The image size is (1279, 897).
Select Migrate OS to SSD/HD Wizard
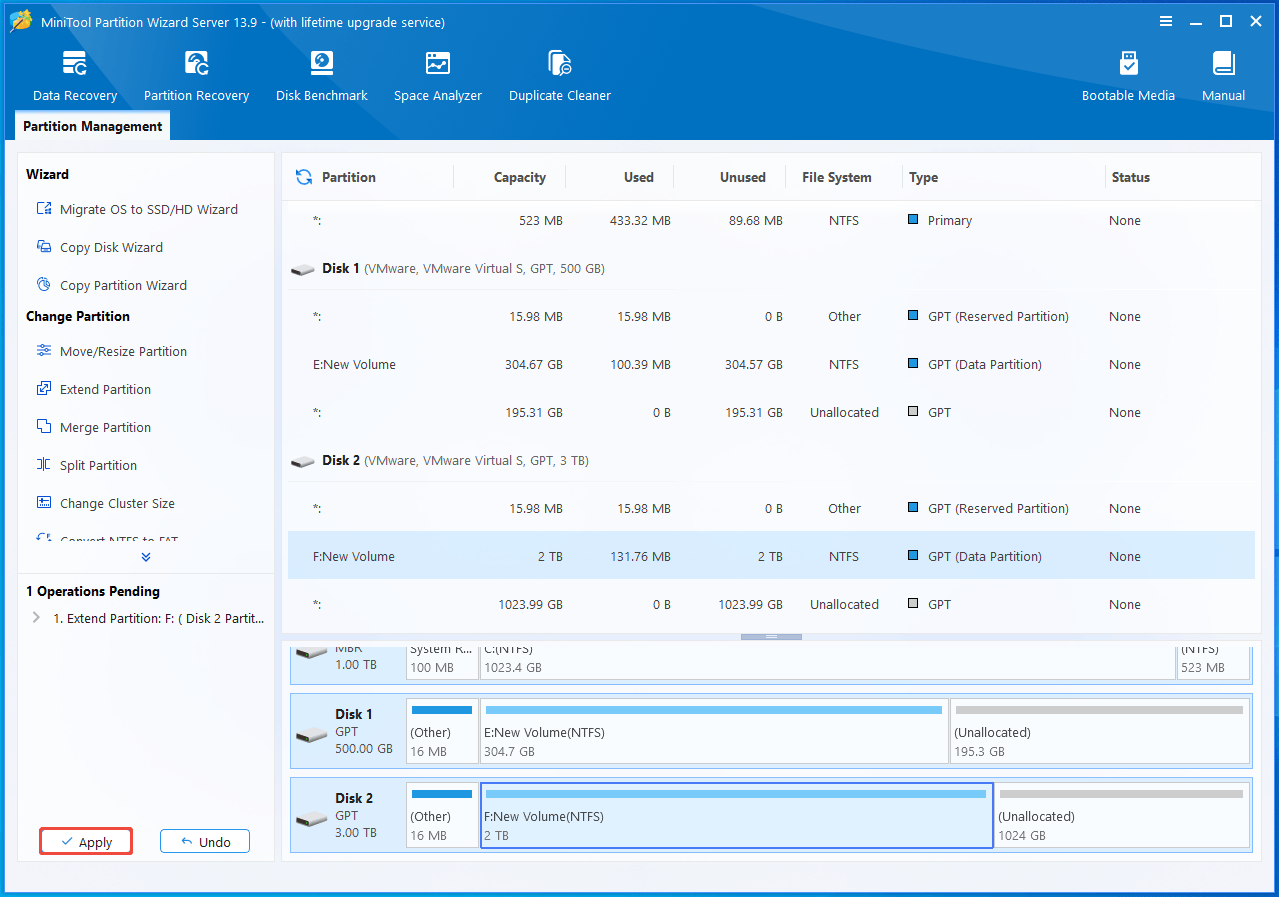click(x=138, y=209)
